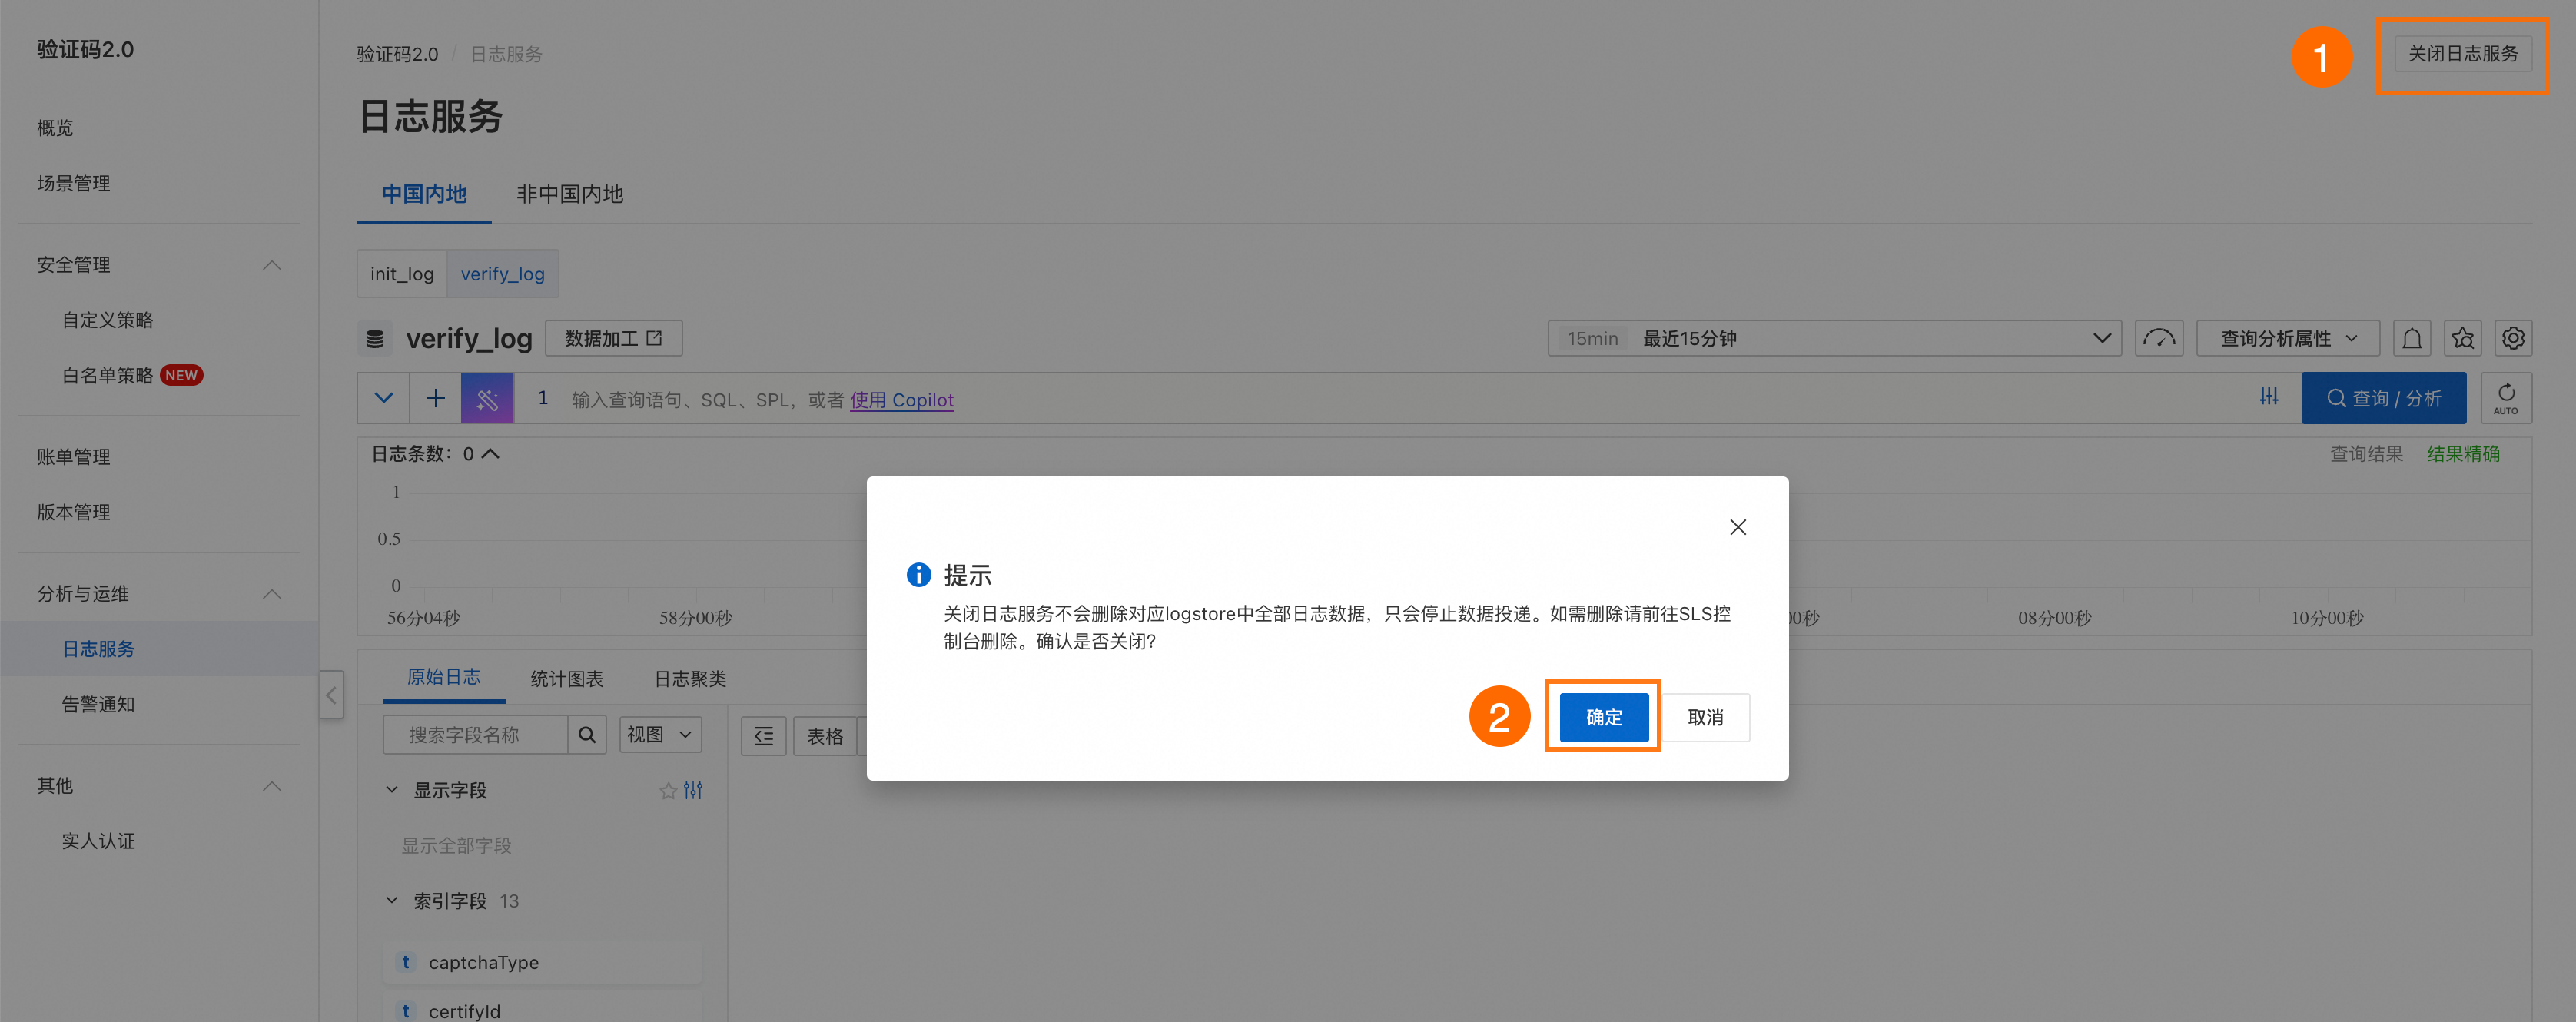
Task: Click the favorites star icon
Action: click(2462, 338)
